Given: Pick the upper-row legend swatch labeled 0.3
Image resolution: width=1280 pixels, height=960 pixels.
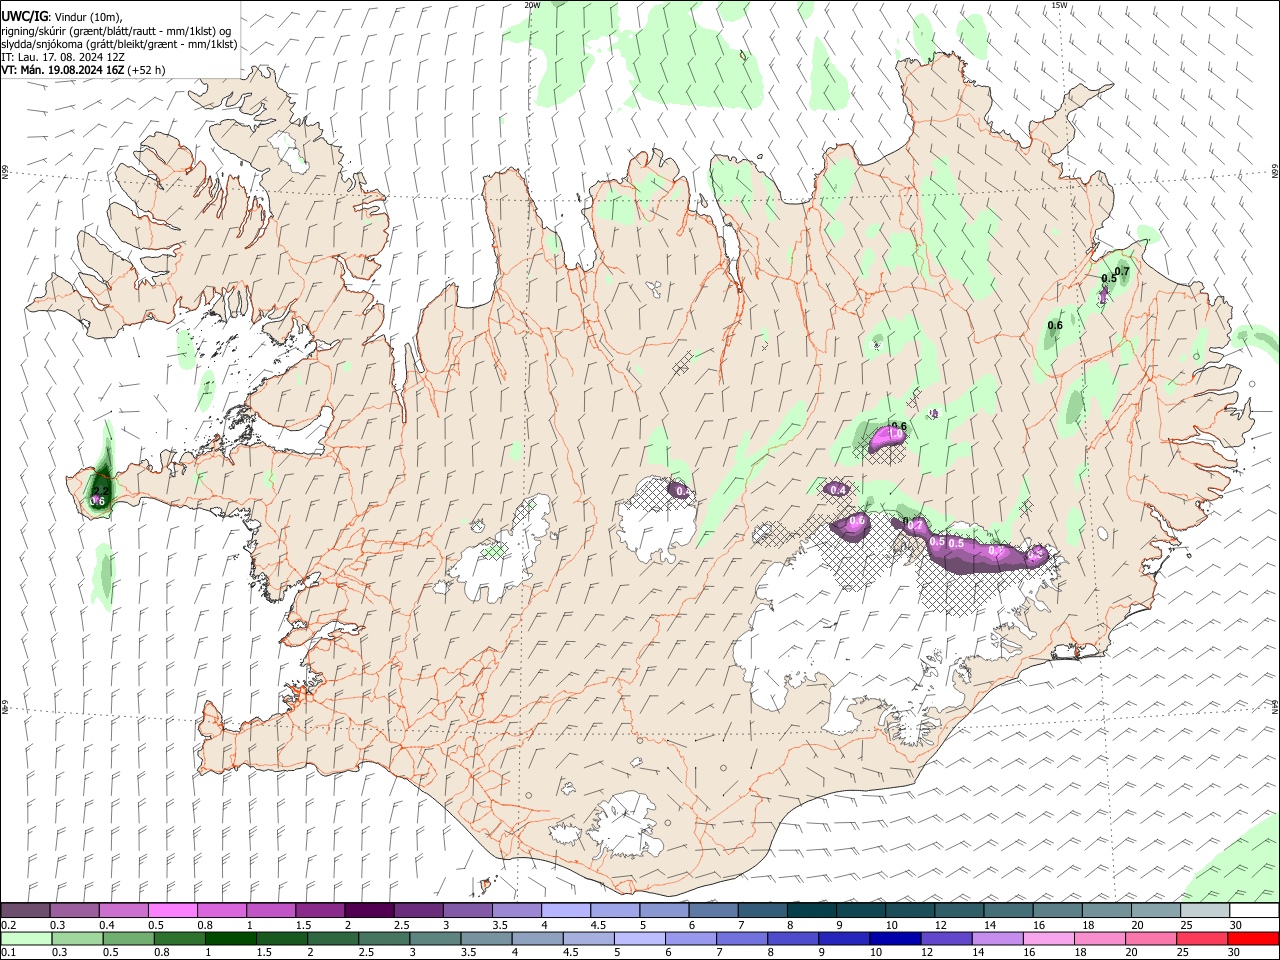Looking at the screenshot, I should coord(75,911).
